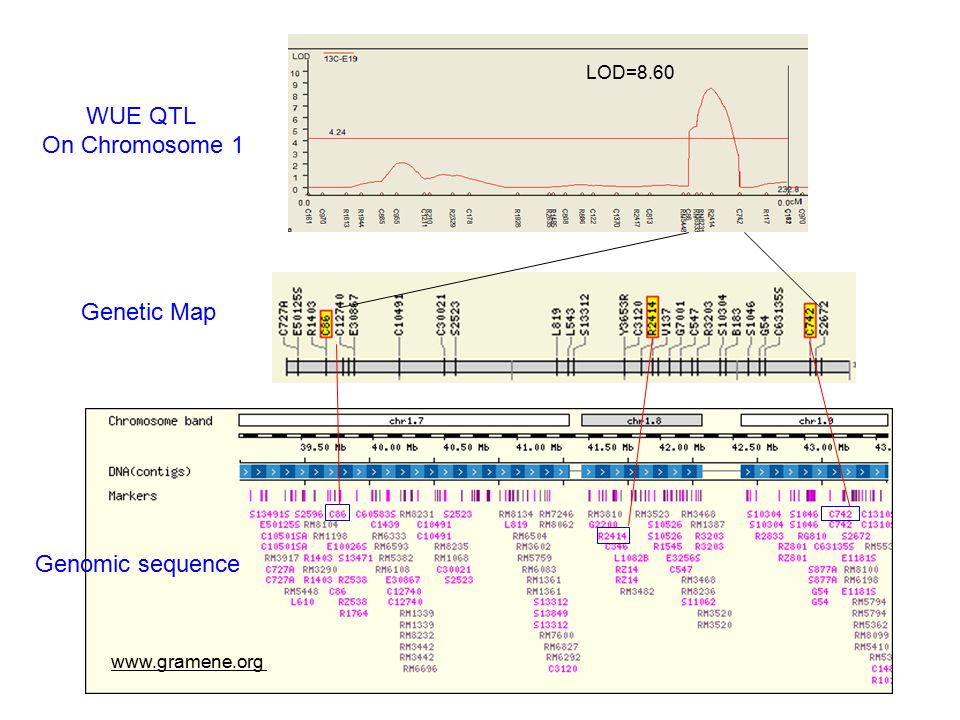The height and width of the screenshot is (720, 960).
Task: Click marker RM7246 in genomic sequence
Action: (556, 514)
